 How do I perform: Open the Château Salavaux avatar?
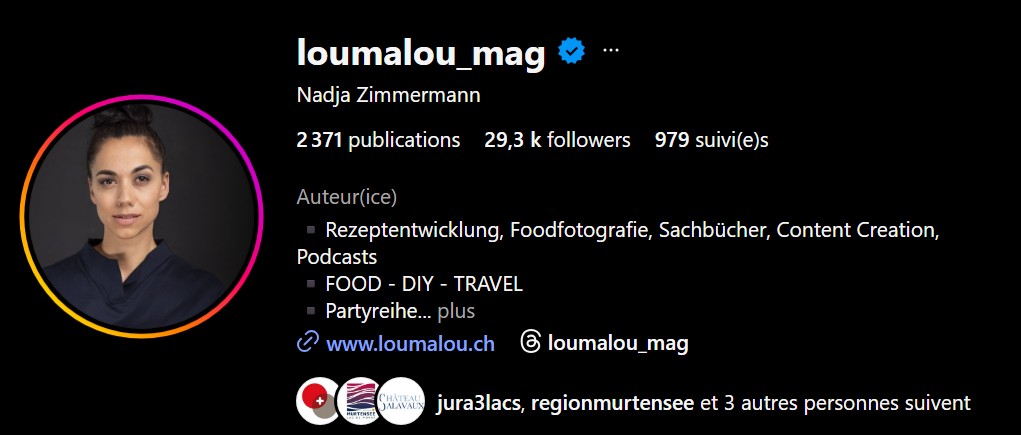402,401
